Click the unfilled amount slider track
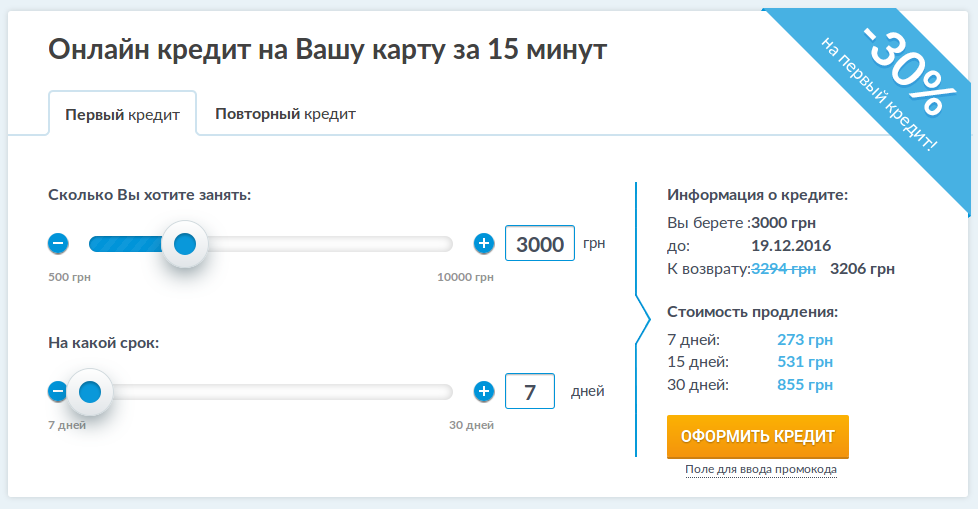The width and height of the screenshot is (978, 509). pos(330,244)
